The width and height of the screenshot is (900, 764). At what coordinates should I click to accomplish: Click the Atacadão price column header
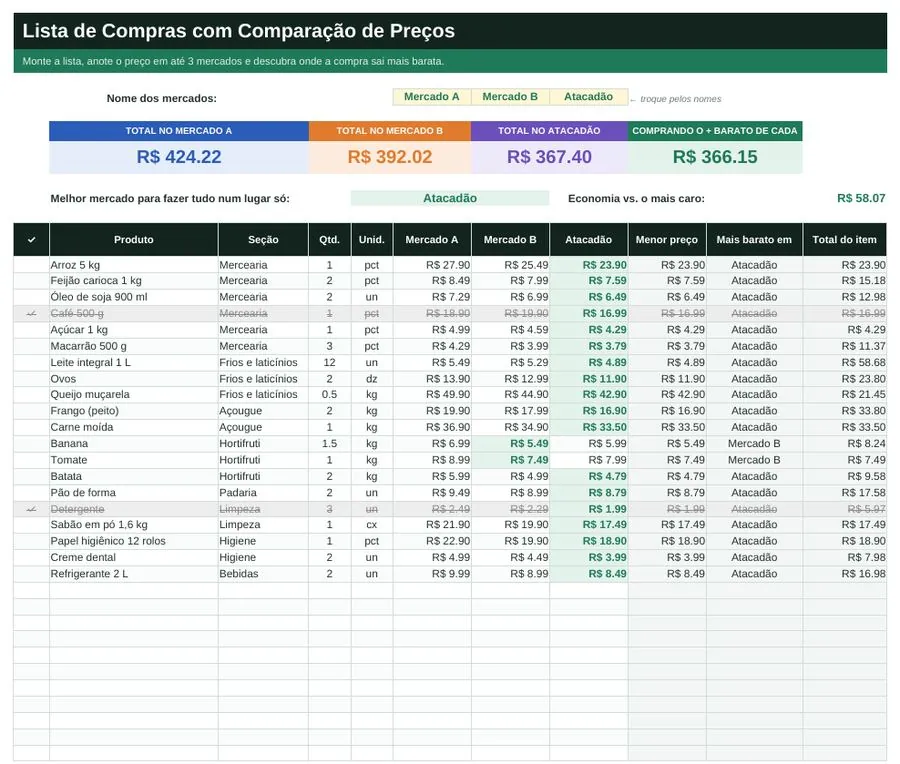coord(589,240)
